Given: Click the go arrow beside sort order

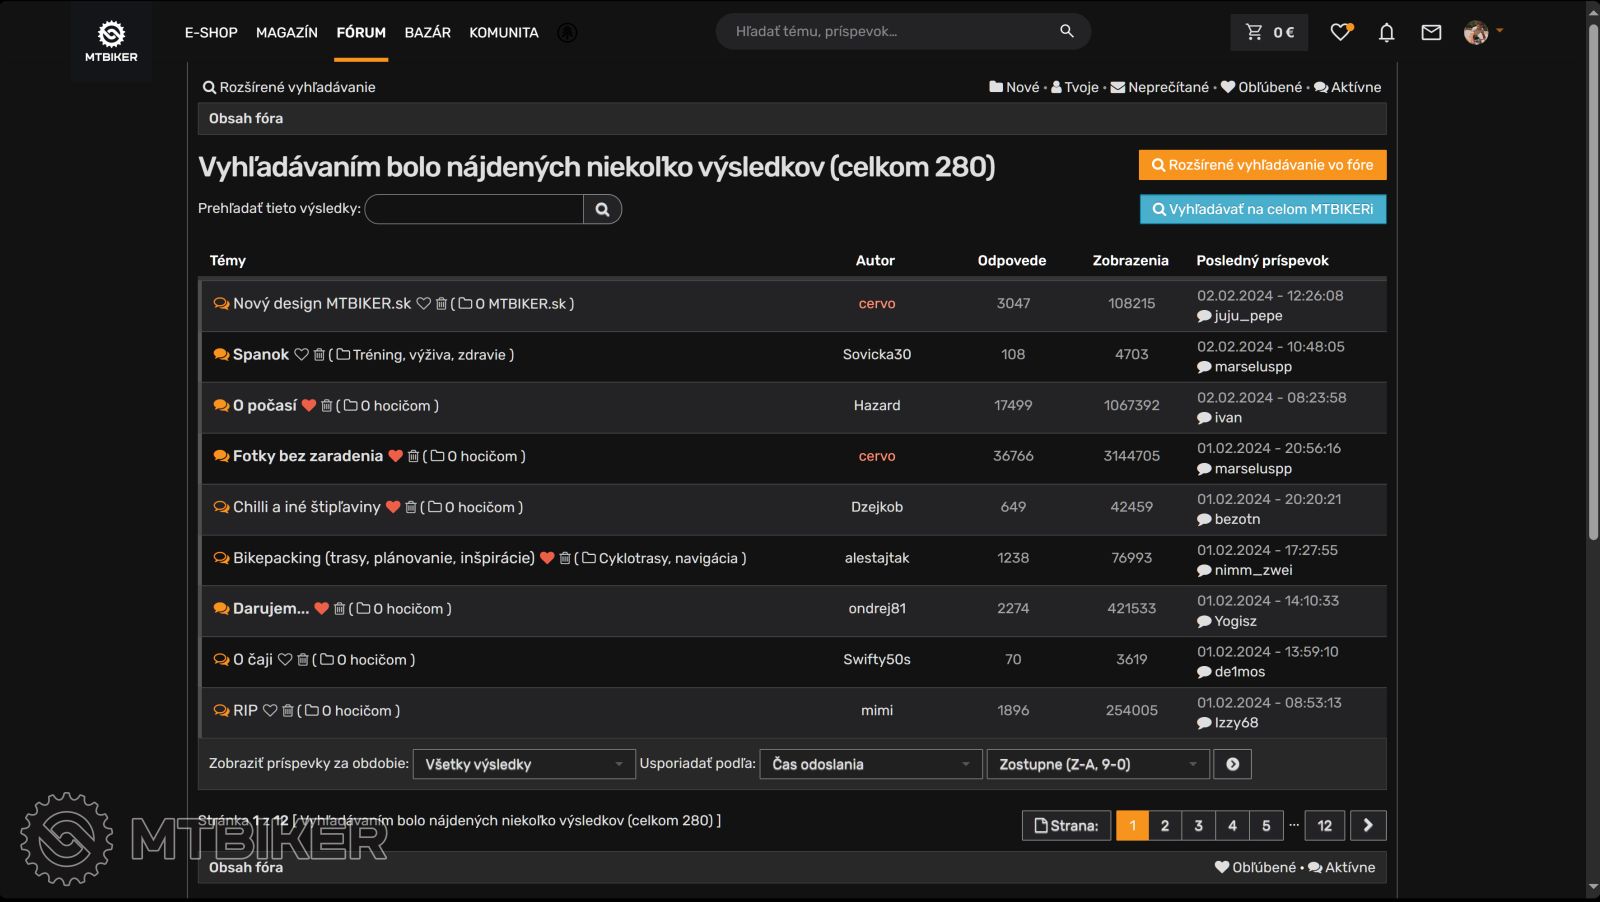Looking at the screenshot, I should point(1232,764).
